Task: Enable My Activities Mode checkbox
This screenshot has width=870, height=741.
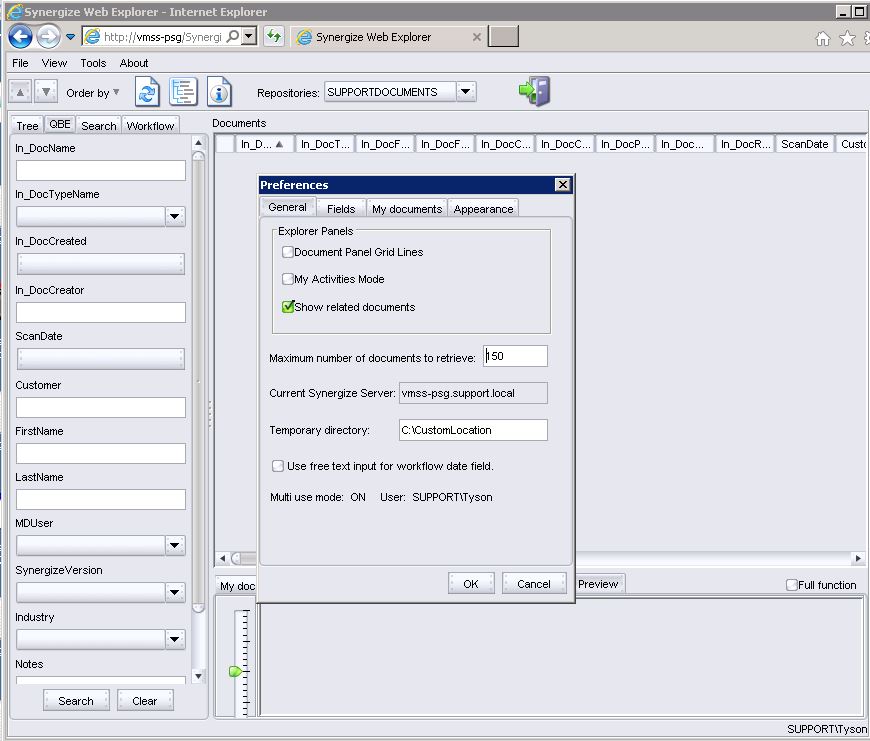Action: (287, 279)
